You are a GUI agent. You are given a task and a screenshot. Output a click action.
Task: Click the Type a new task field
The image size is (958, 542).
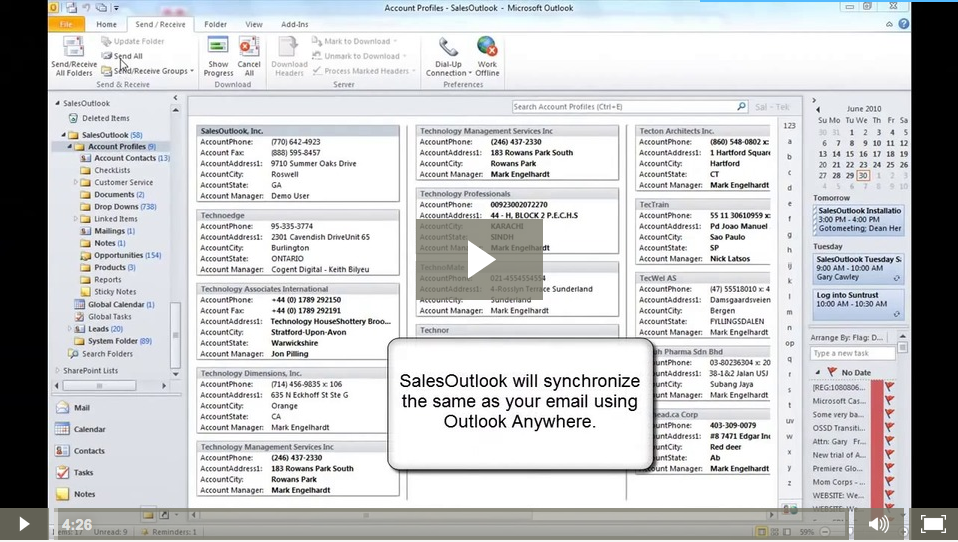pos(852,353)
